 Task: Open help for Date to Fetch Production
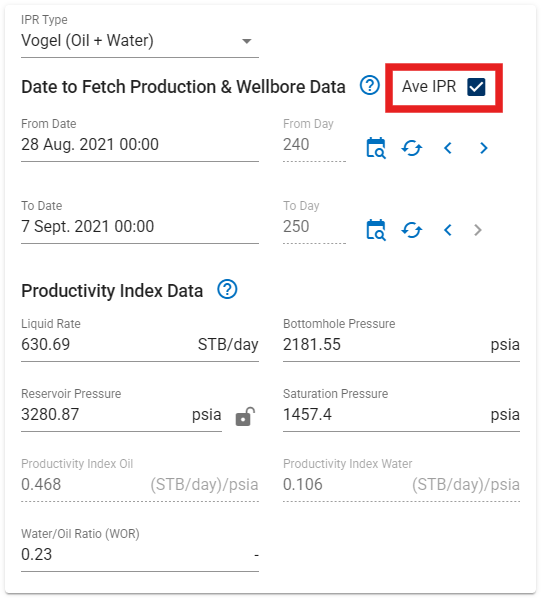[369, 85]
